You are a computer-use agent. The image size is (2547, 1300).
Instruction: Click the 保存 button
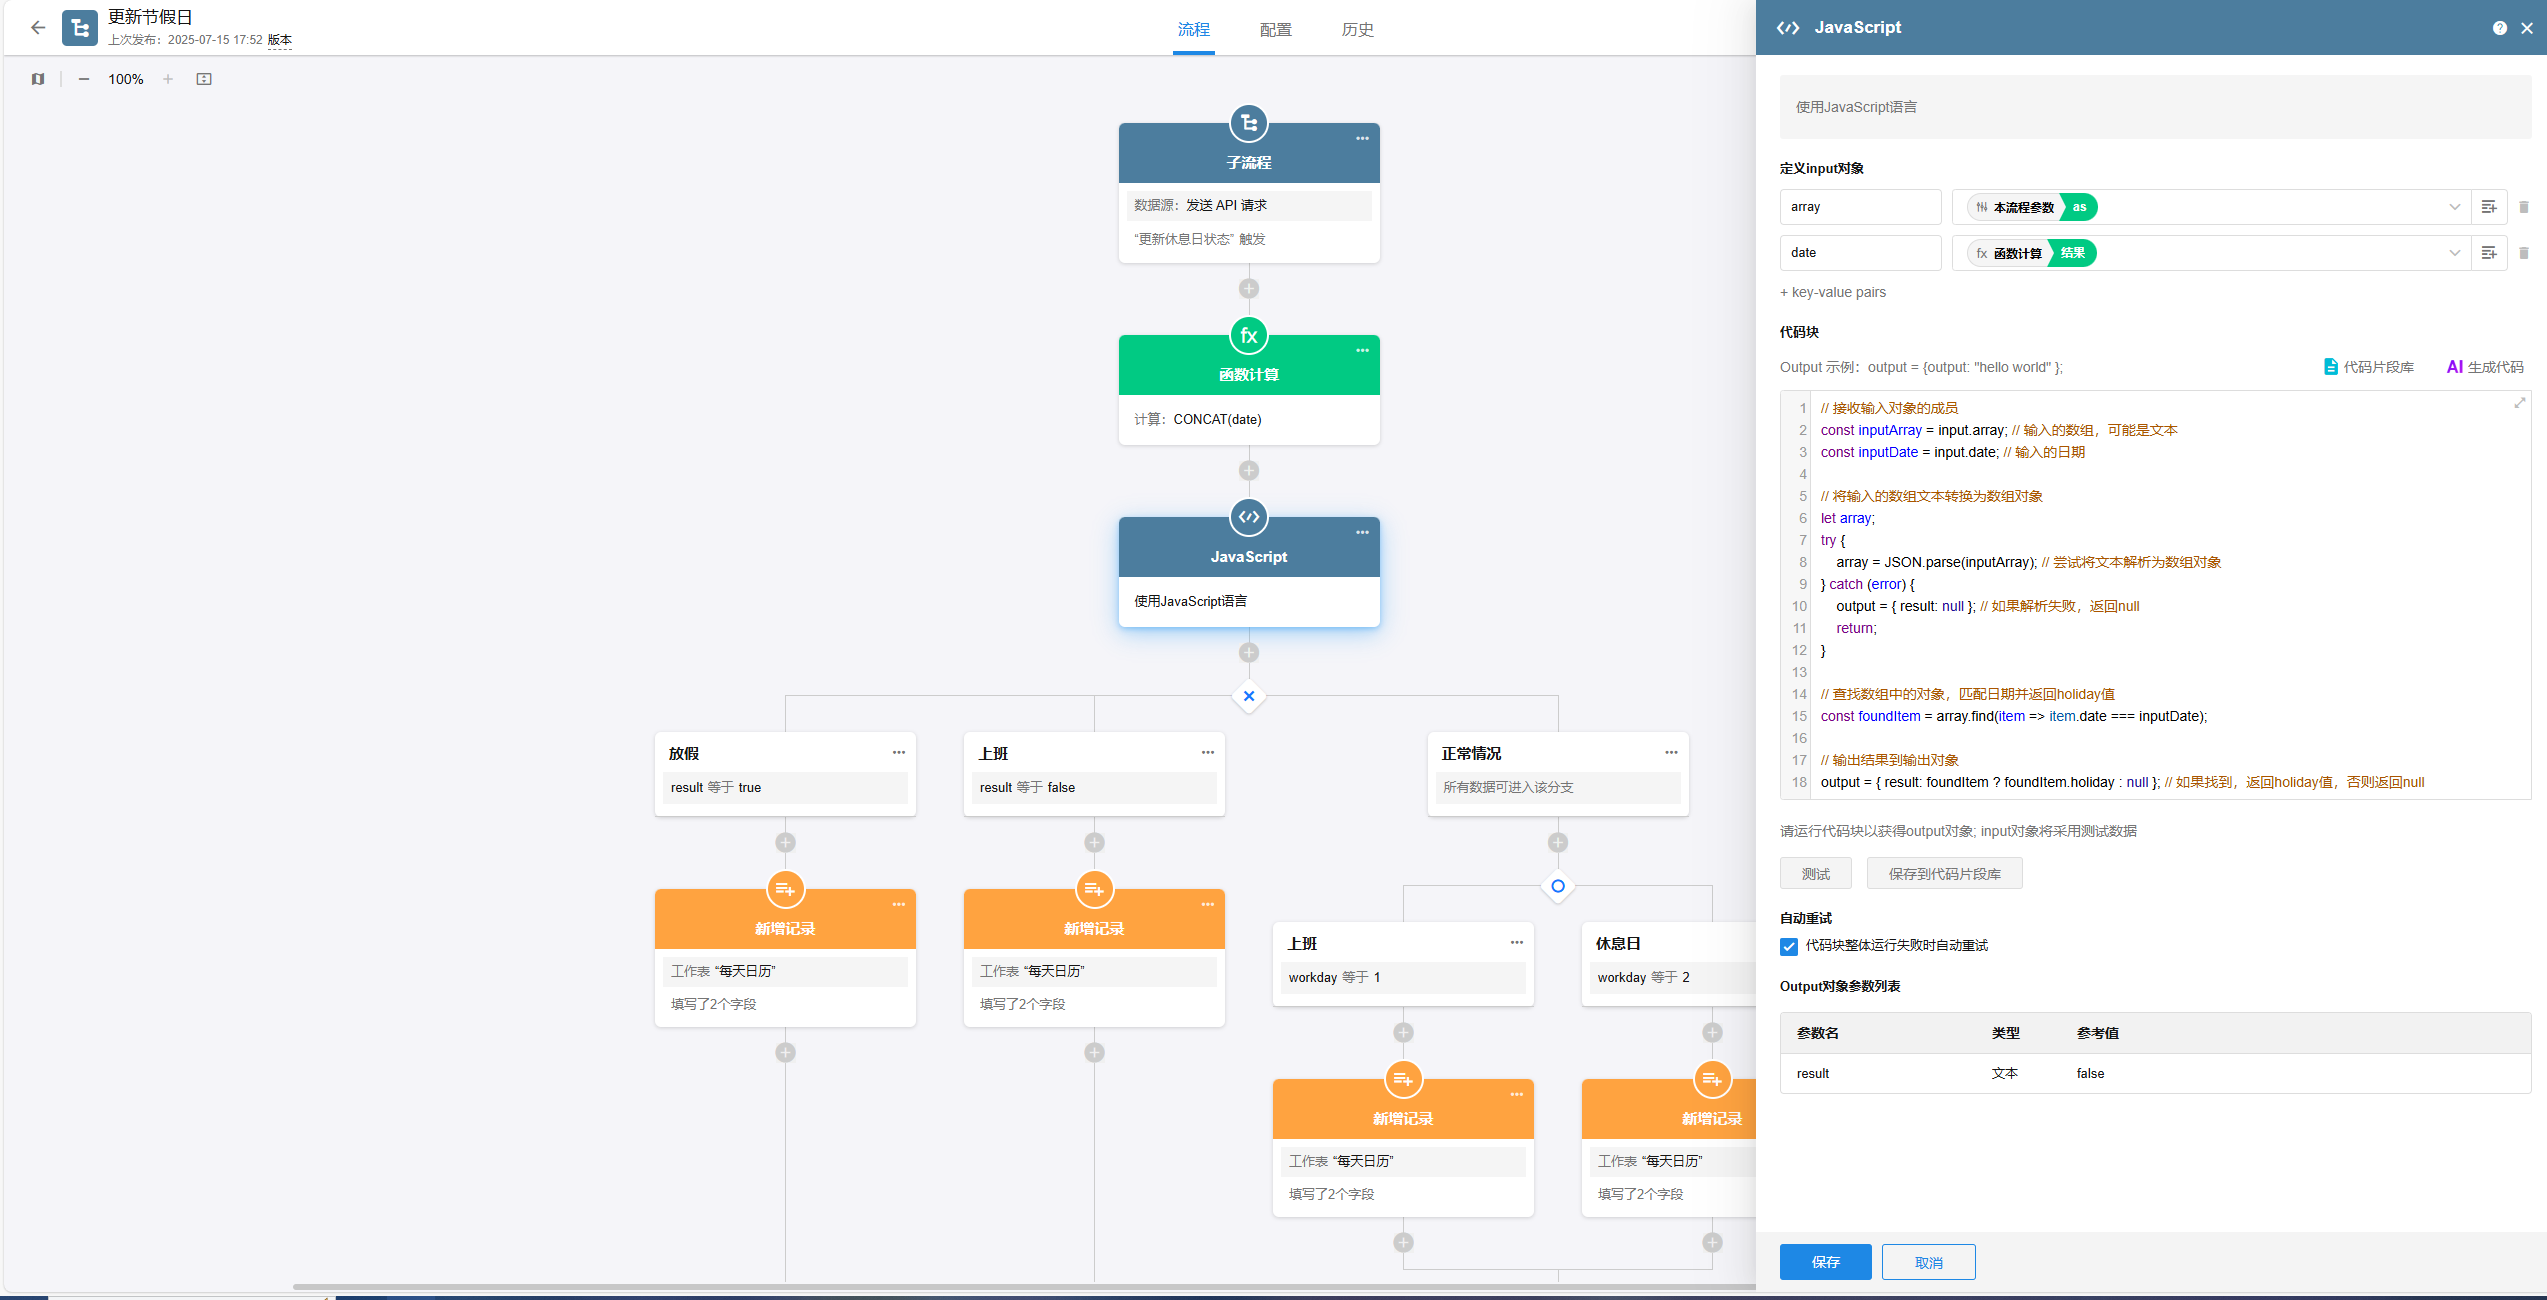(1825, 1262)
